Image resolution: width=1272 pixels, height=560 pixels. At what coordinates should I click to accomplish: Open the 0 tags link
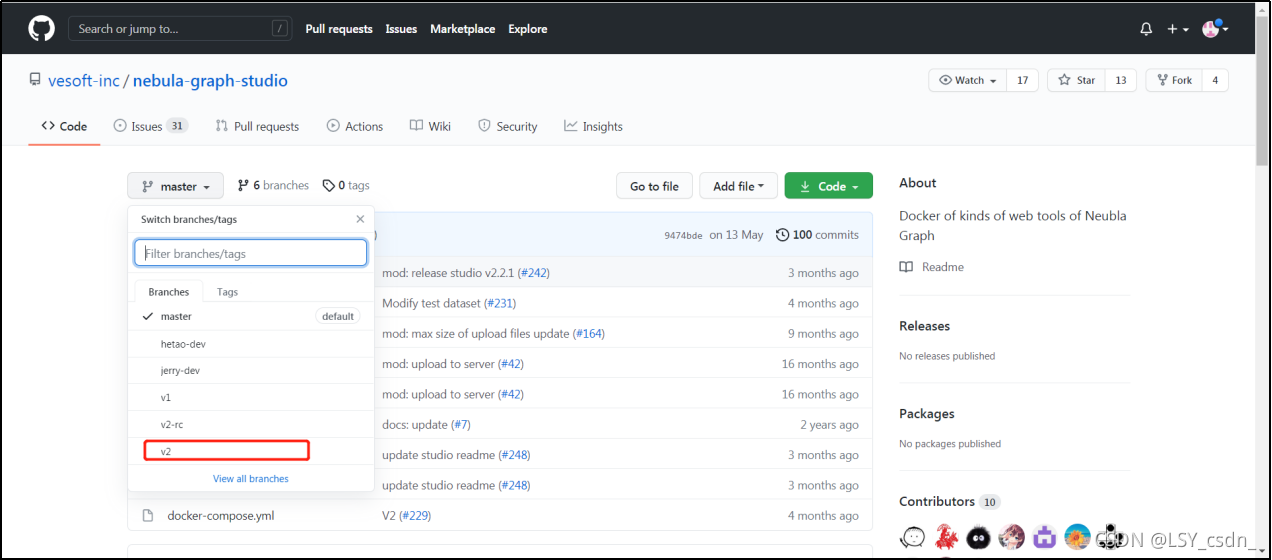(346, 186)
